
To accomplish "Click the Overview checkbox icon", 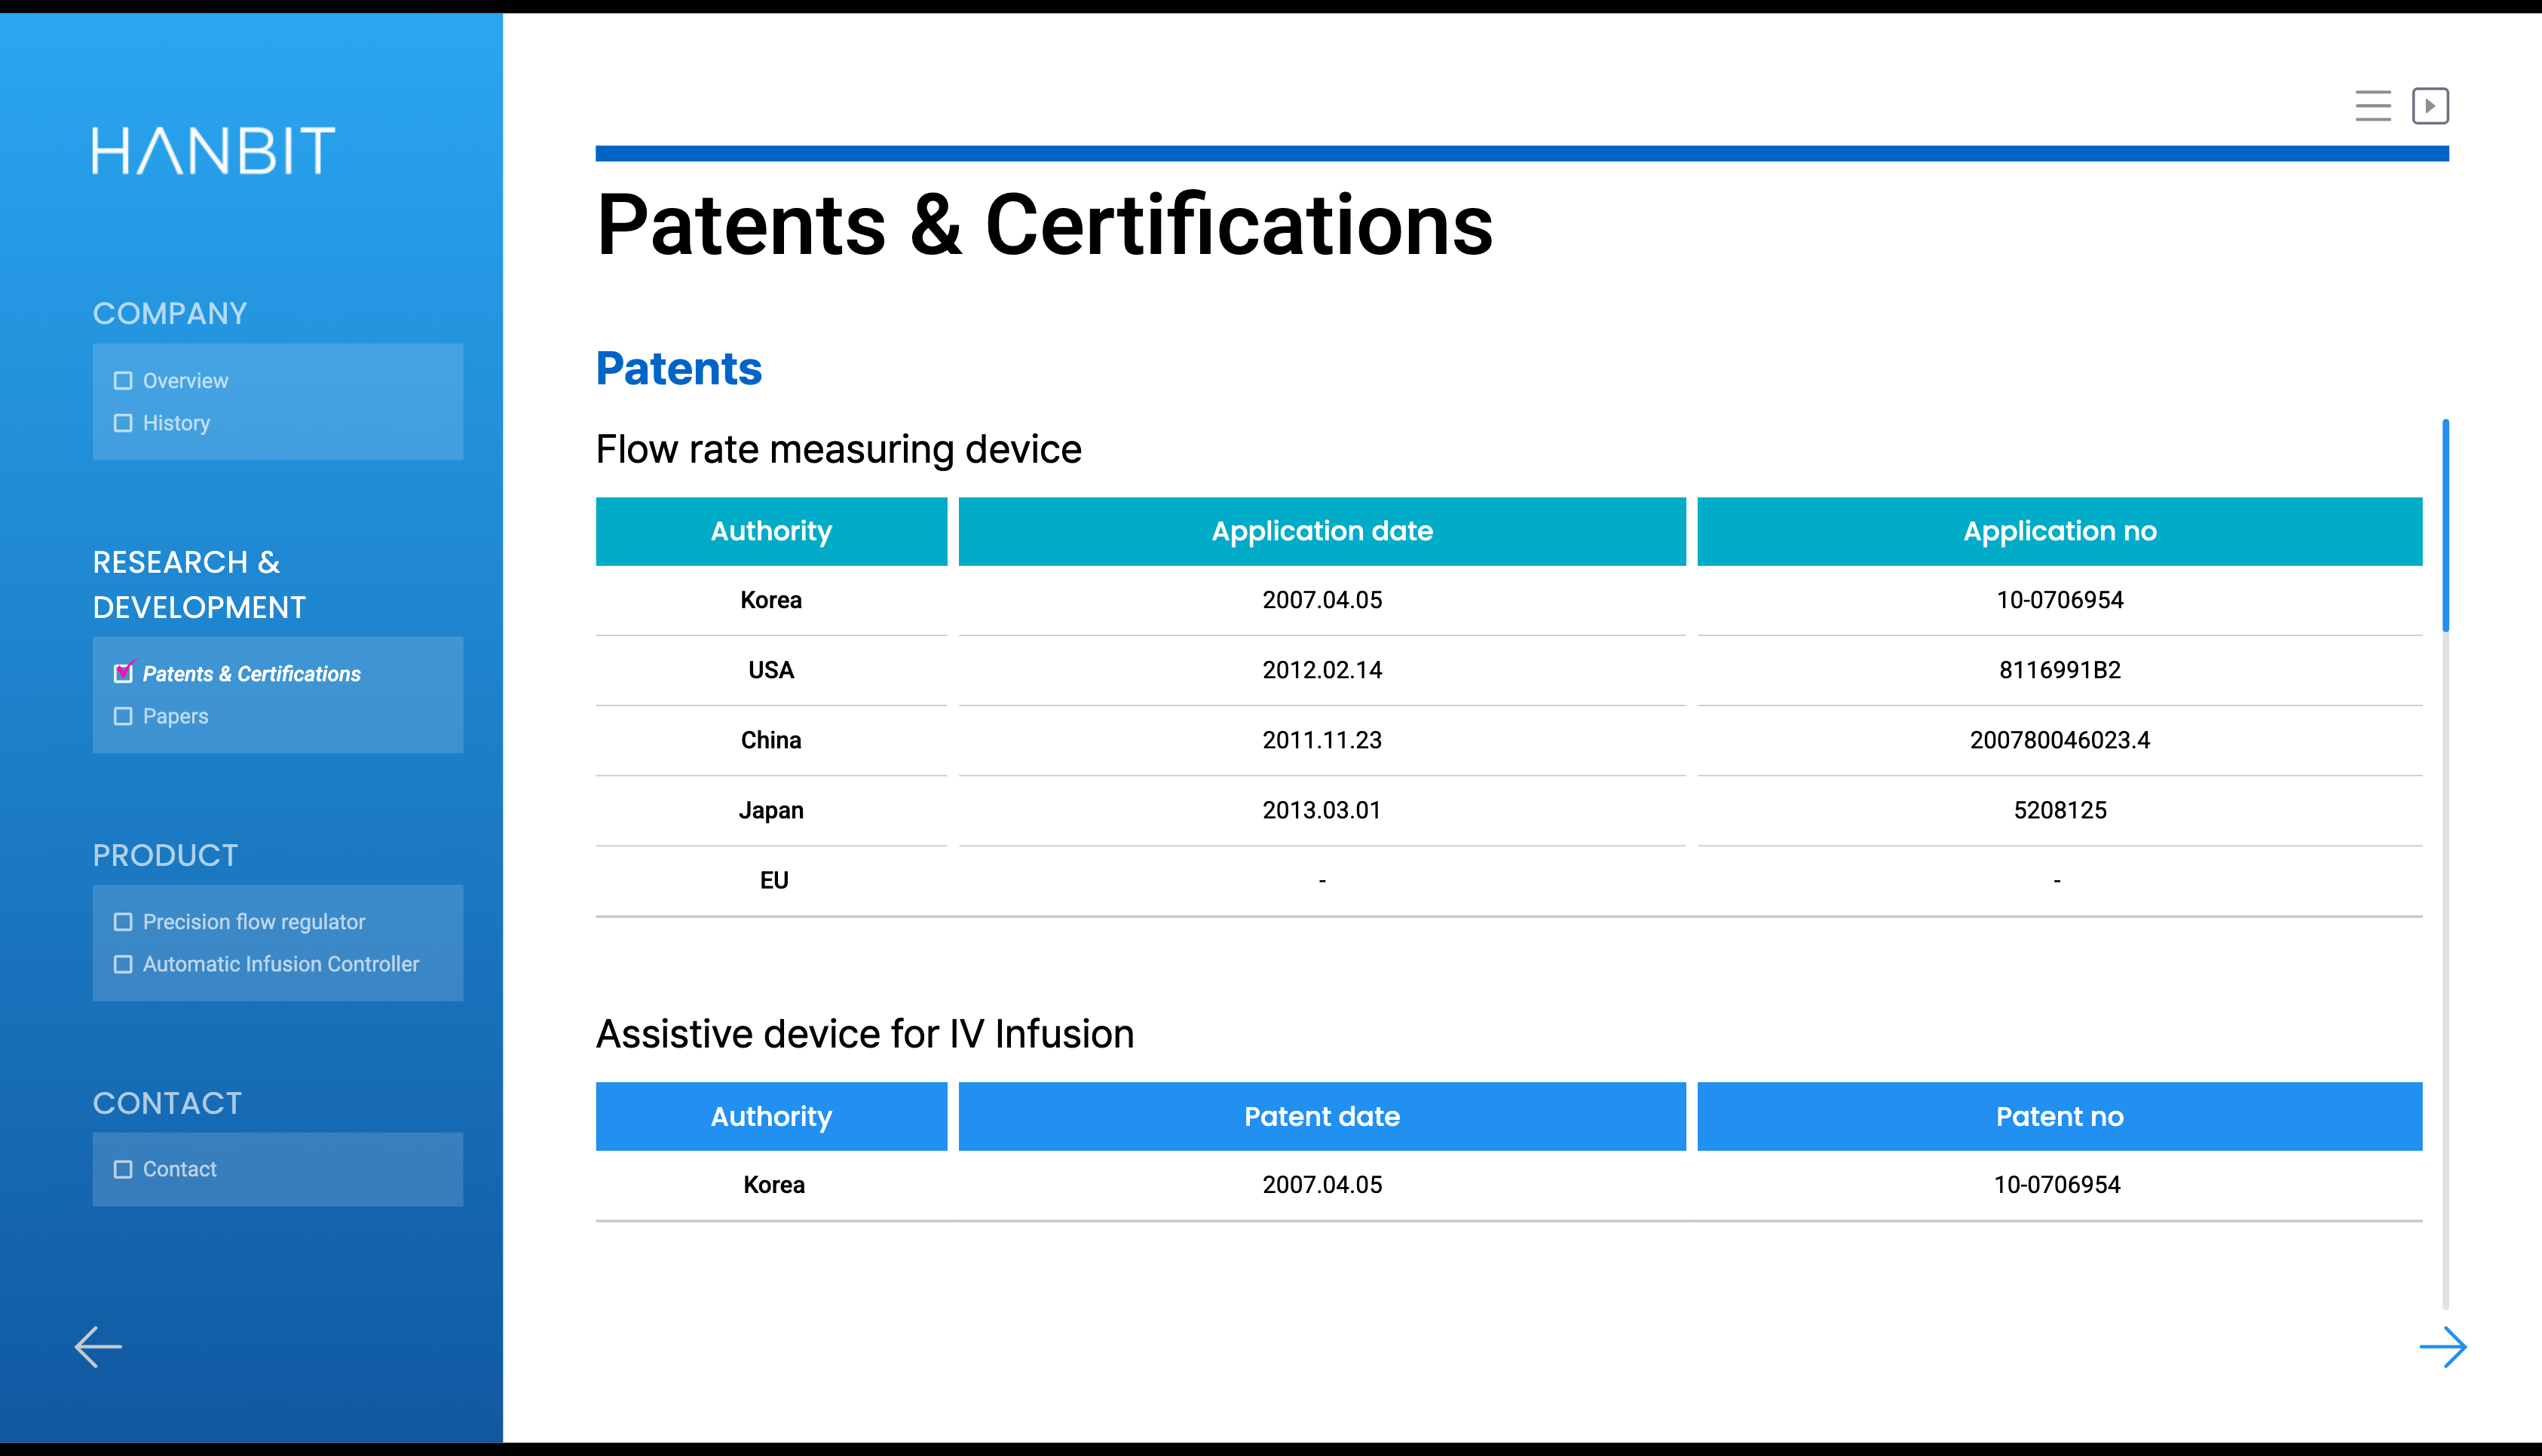I will 123,381.
